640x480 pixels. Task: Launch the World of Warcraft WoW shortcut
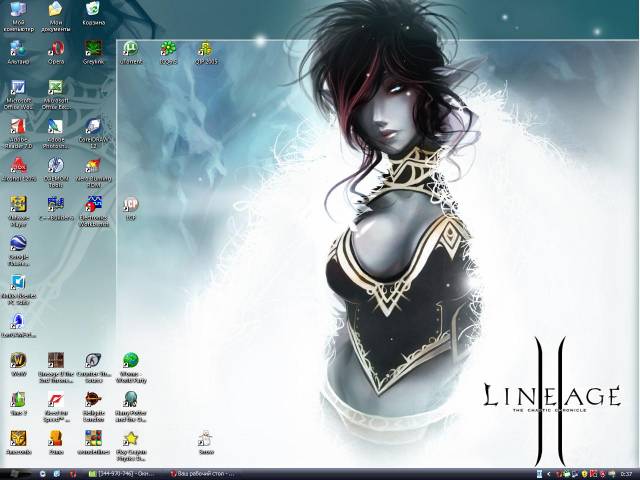18,360
